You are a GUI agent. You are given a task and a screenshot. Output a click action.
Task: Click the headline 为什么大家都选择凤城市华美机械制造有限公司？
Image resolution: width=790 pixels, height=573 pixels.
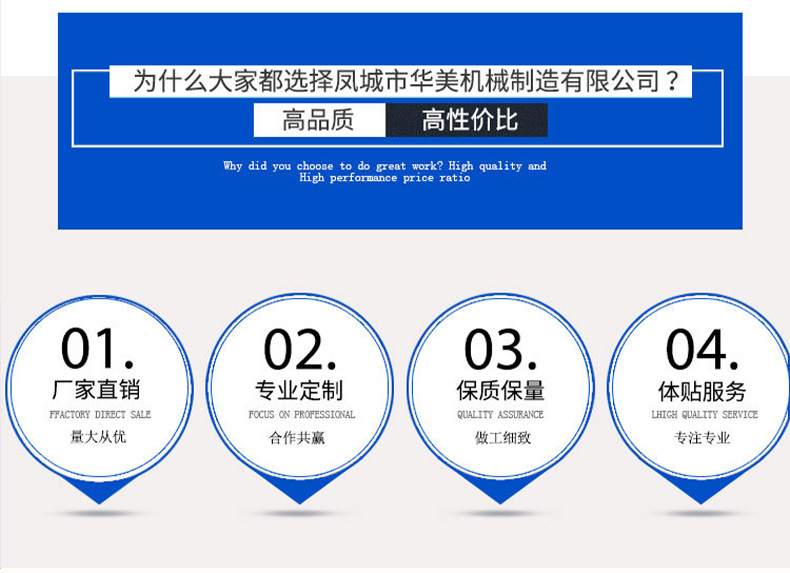(407, 81)
